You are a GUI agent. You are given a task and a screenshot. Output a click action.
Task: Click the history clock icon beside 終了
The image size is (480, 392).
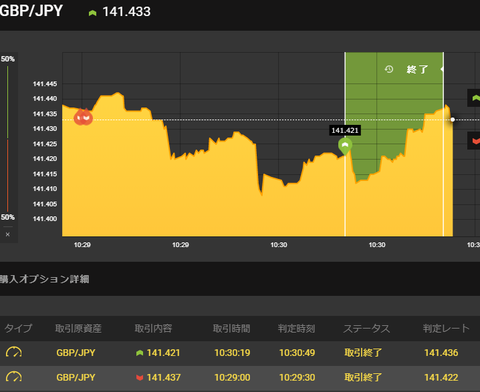(389, 69)
